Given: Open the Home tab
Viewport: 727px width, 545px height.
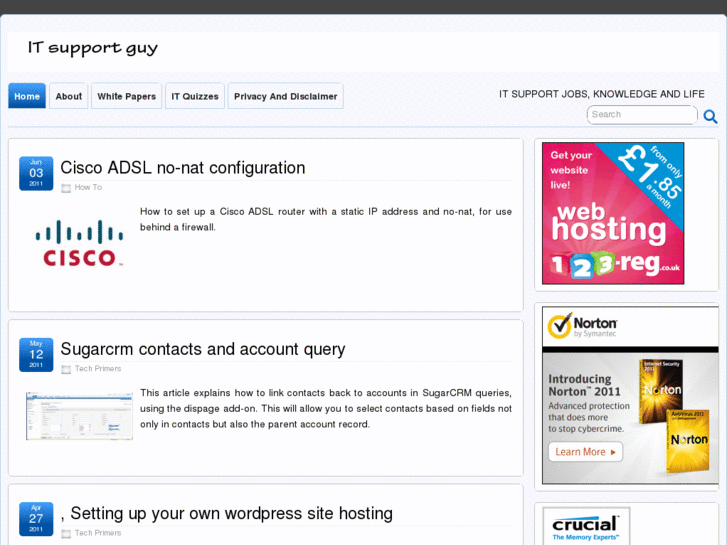Looking at the screenshot, I should coord(27,96).
